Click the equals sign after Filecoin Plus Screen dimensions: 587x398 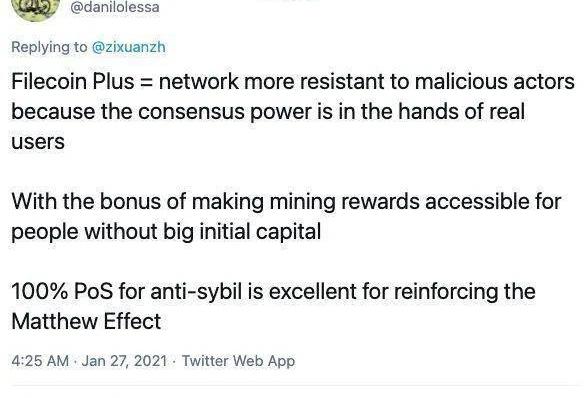coord(146,82)
